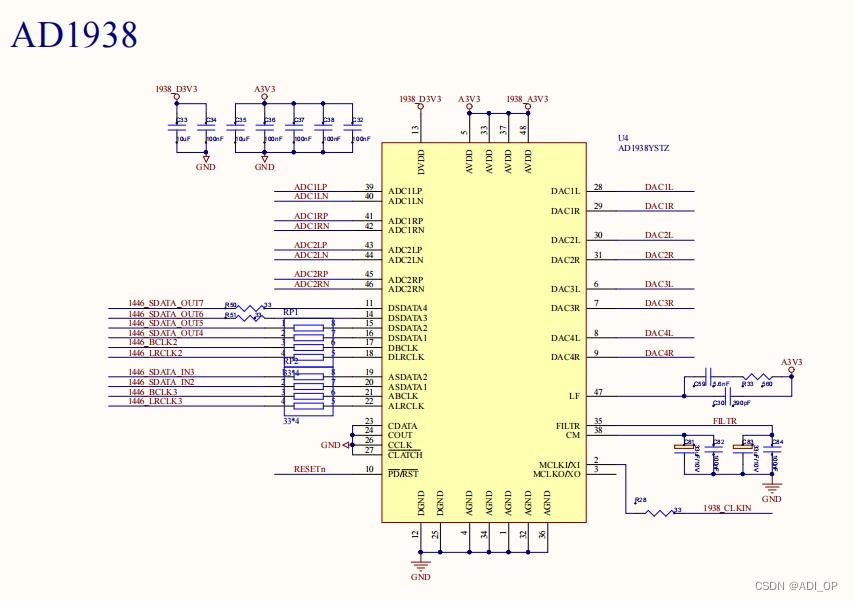Select the C30 390pF capacitor symbol
This screenshot has height=601, width=853.
(x=728, y=396)
